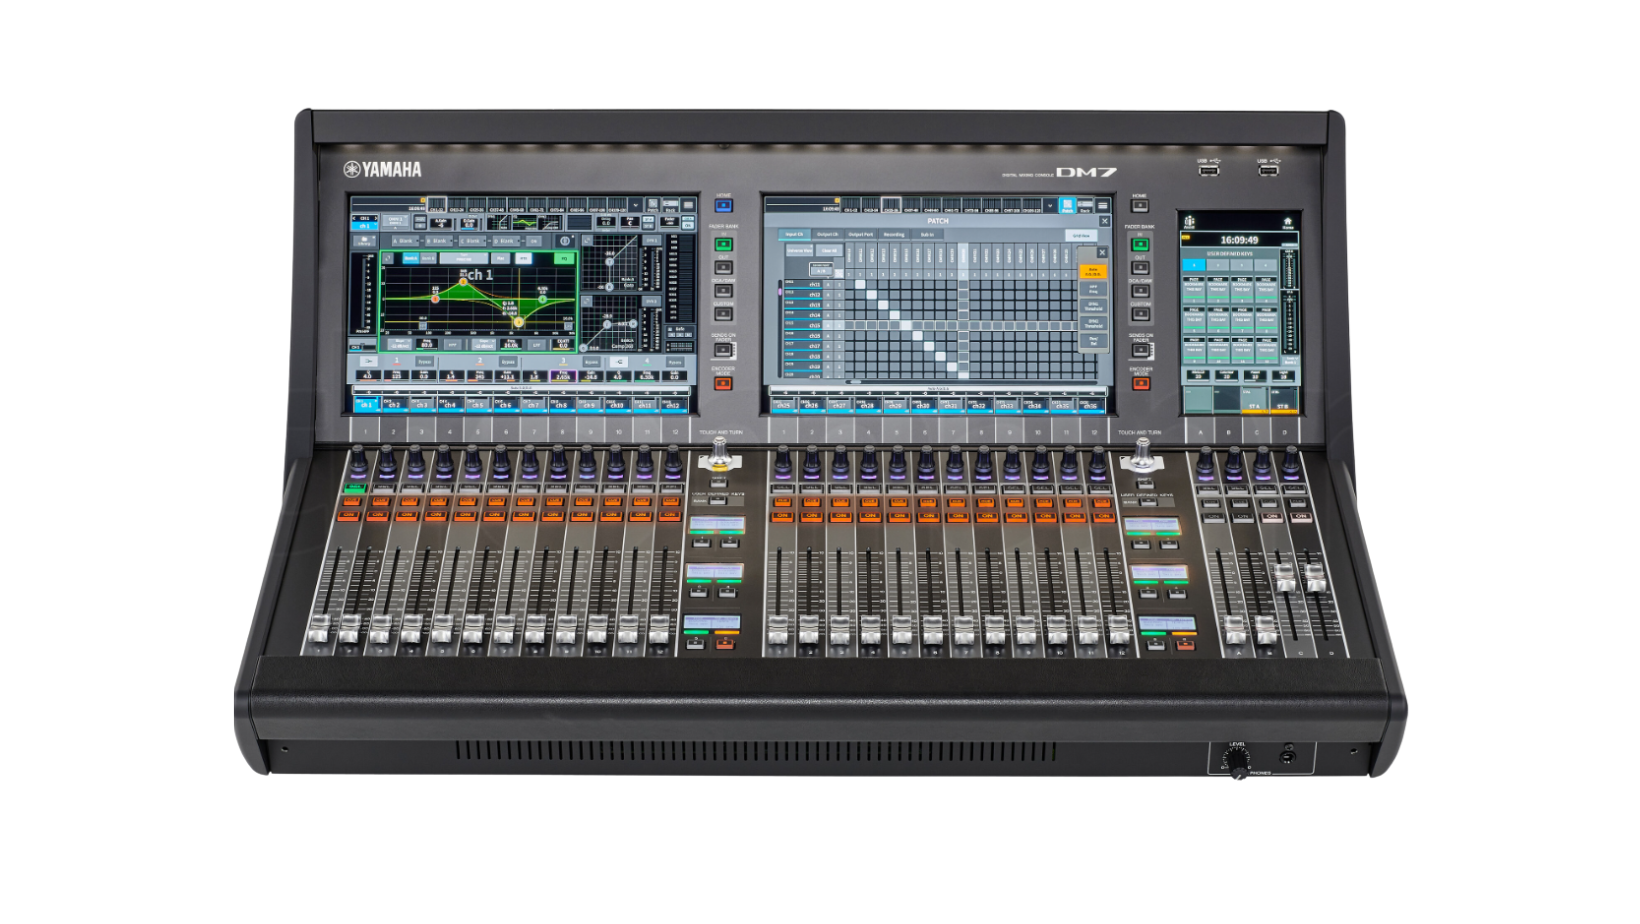The image size is (1640, 924).
Task: Toggle the HPF button in the EQ view
Action: pyautogui.click(x=453, y=345)
